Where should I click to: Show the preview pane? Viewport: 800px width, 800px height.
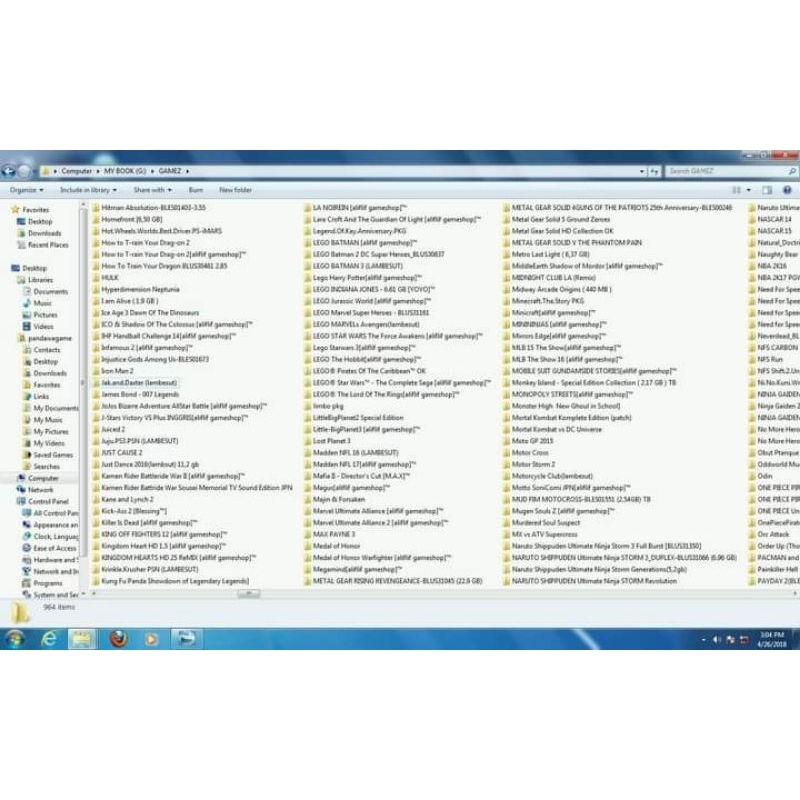pos(767,190)
